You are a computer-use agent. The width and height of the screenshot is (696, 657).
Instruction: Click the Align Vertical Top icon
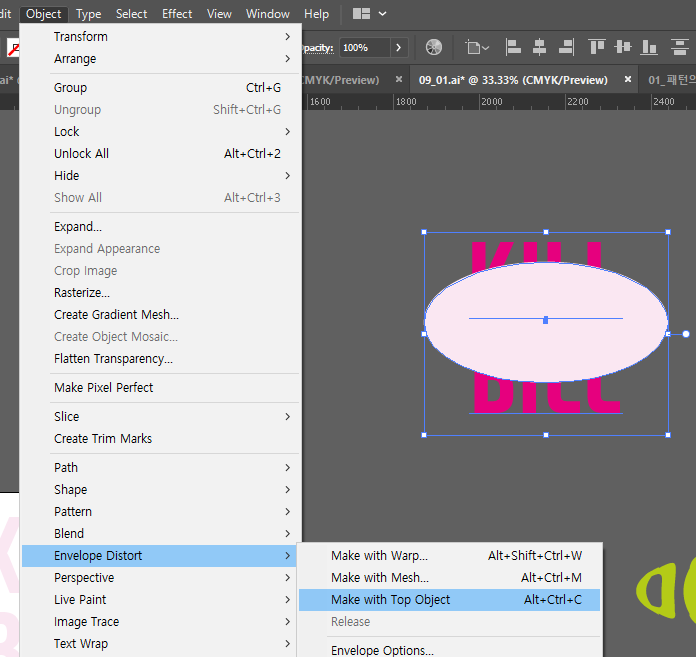point(596,47)
